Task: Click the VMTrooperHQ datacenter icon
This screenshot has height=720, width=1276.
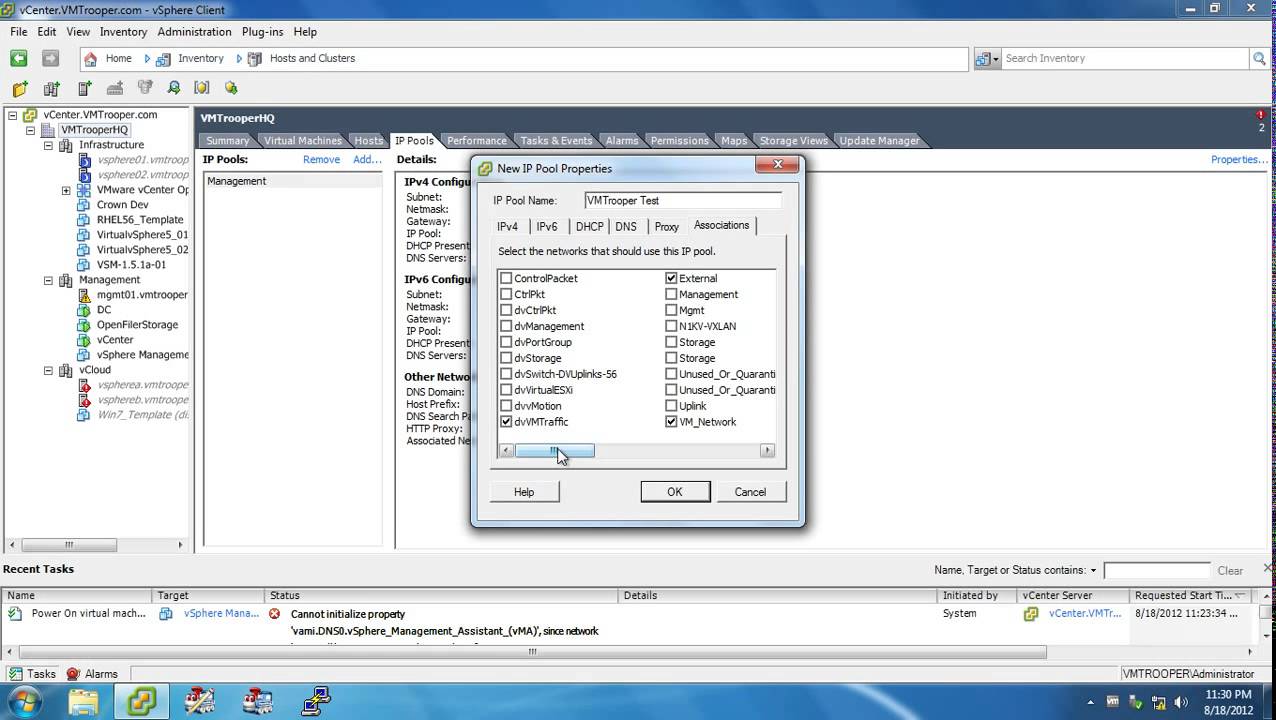Action: 48,130
